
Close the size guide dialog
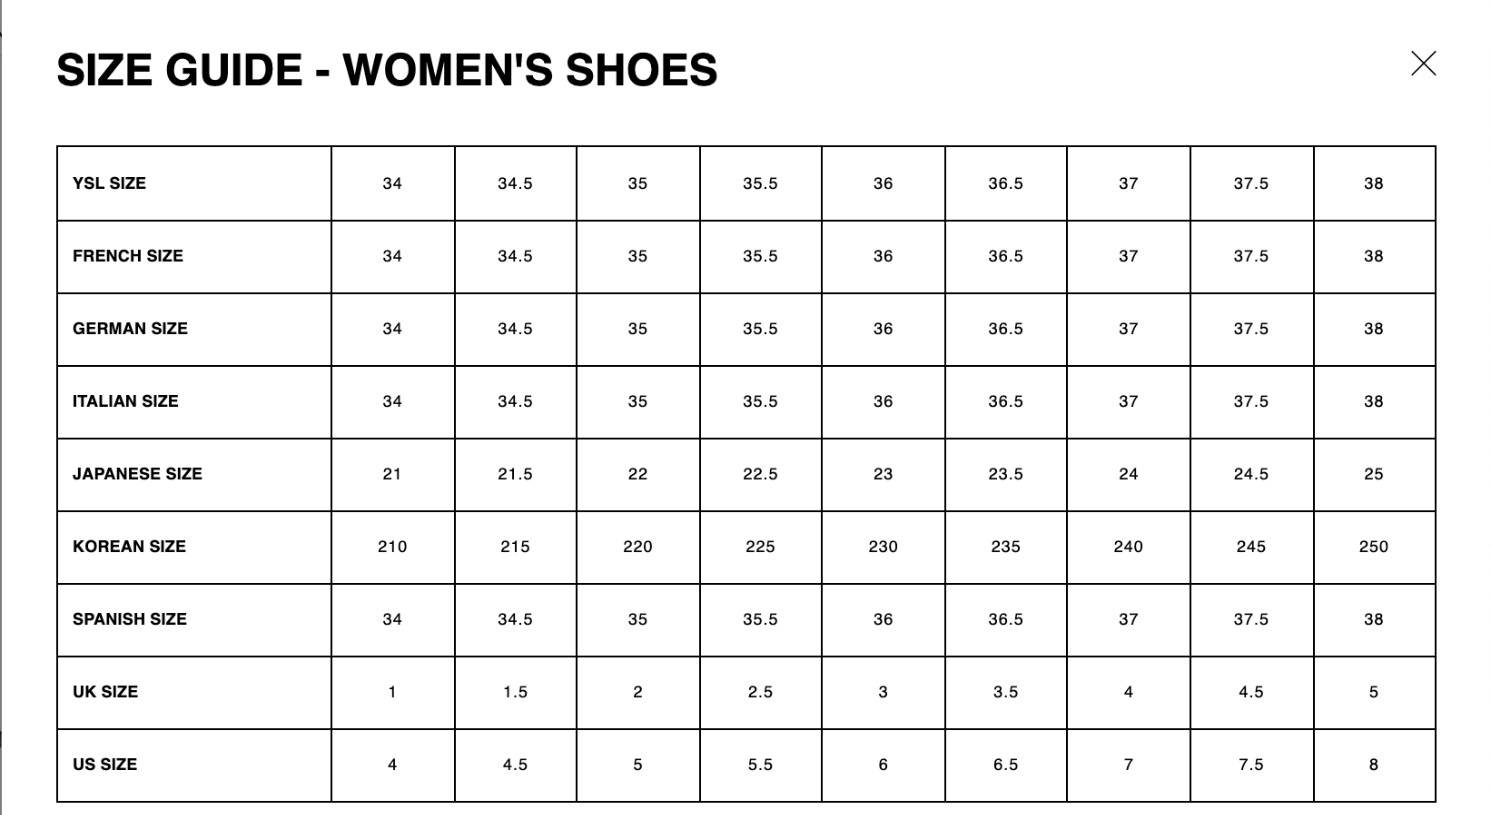pyautogui.click(x=1423, y=64)
